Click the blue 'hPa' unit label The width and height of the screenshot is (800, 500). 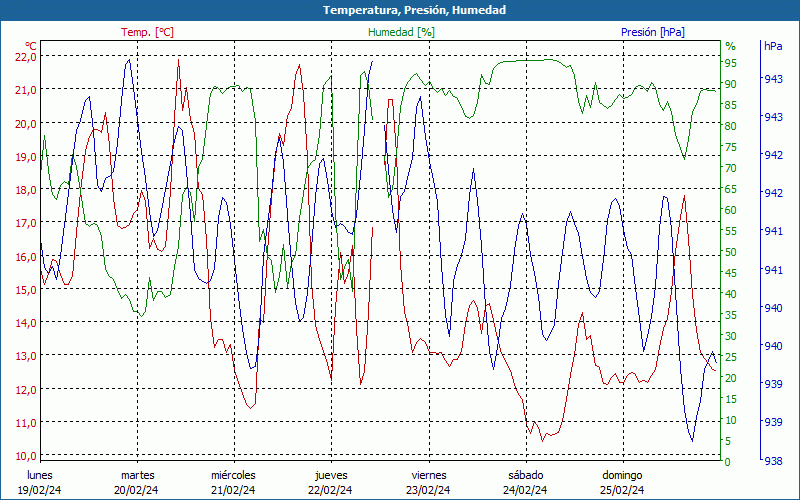pos(773,45)
